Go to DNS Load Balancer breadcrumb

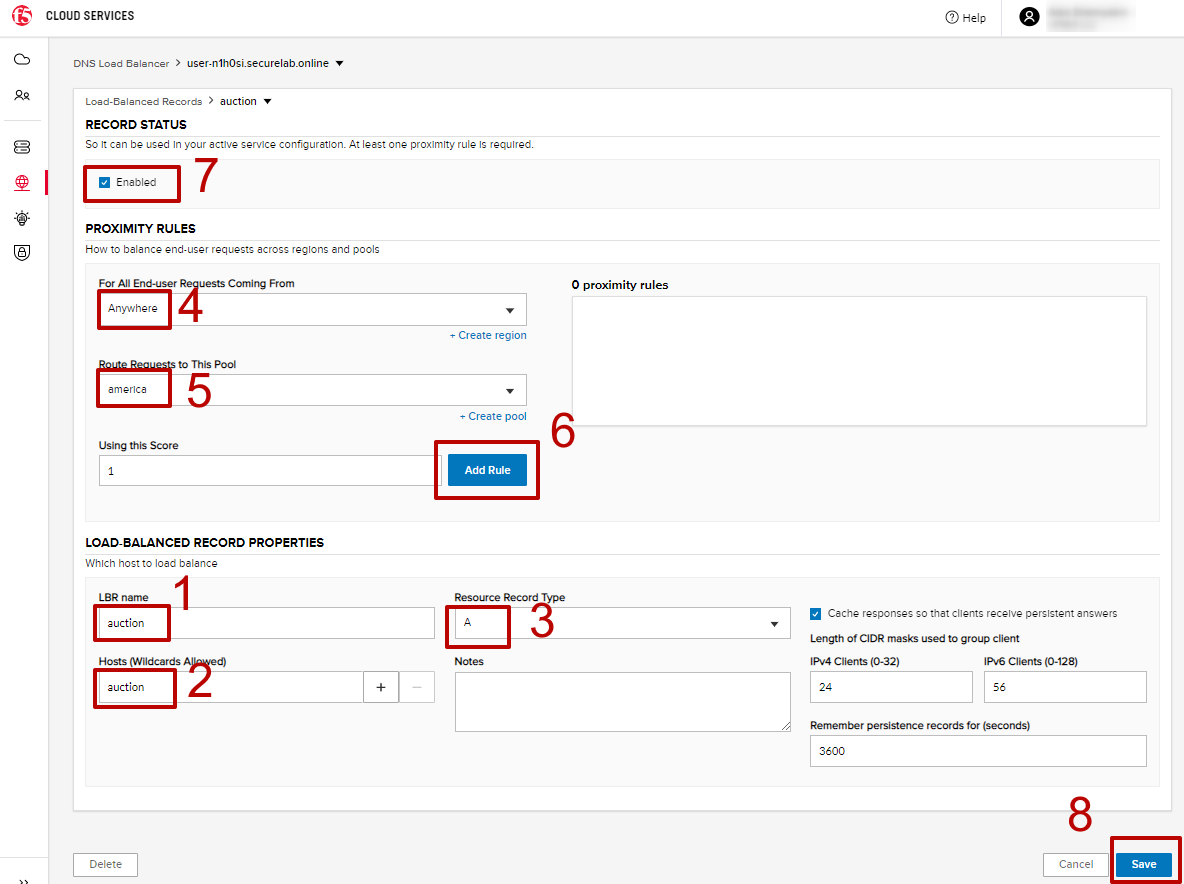[122, 64]
